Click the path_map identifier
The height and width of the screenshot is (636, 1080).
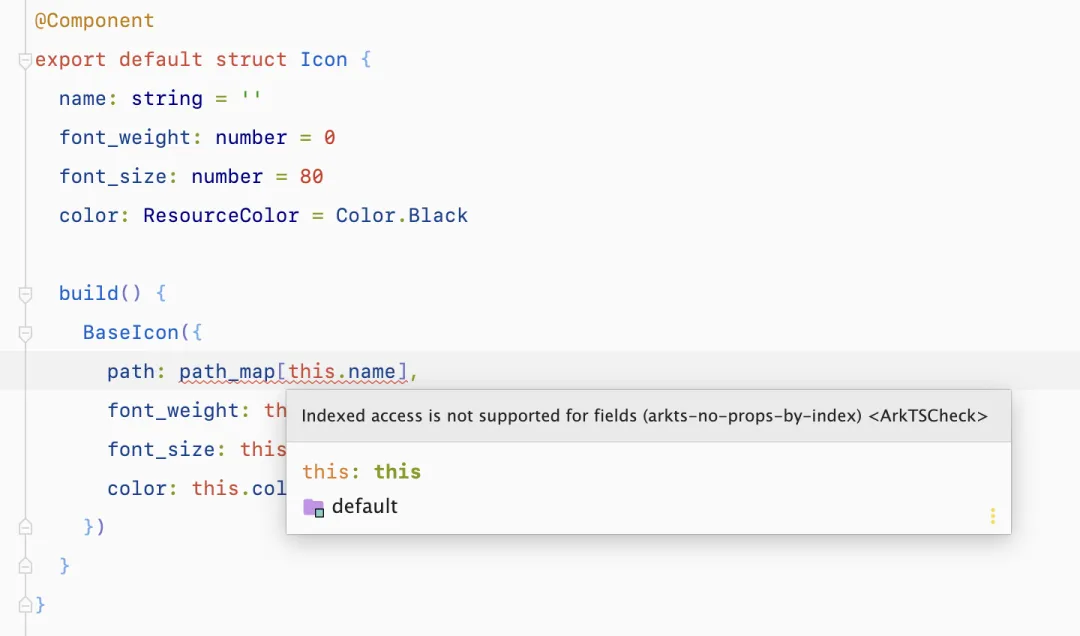tap(227, 372)
